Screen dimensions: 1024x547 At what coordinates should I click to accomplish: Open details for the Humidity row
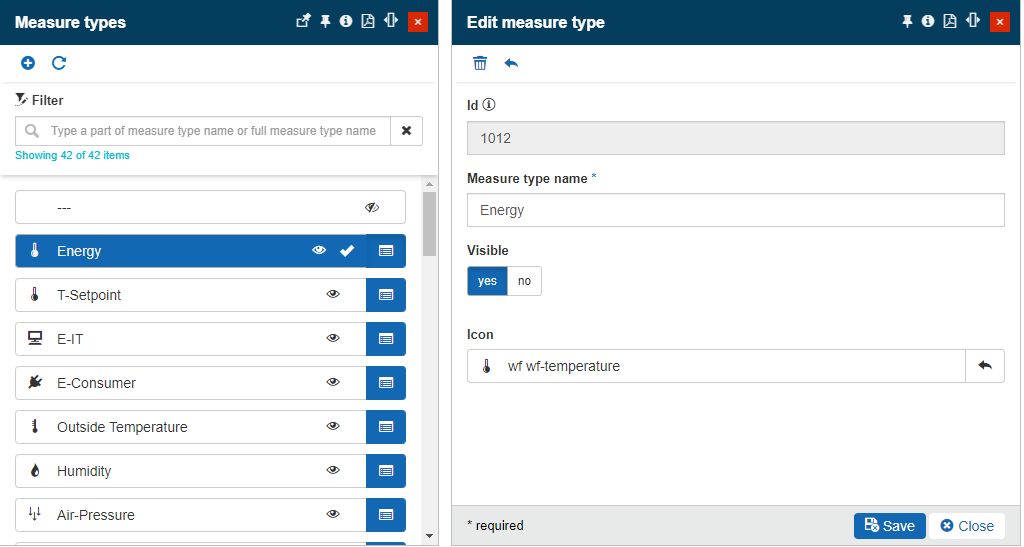[x=386, y=471]
